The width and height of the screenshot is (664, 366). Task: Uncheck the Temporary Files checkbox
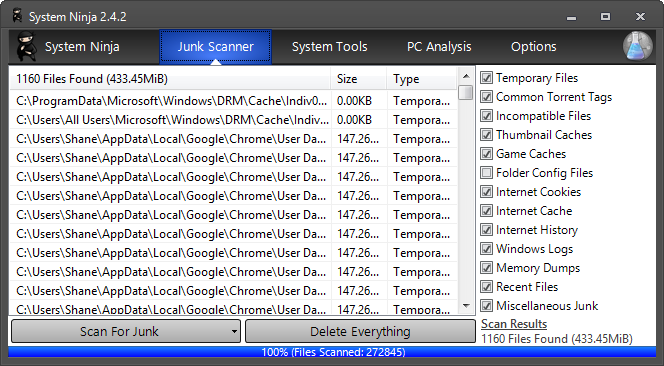(486, 78)
